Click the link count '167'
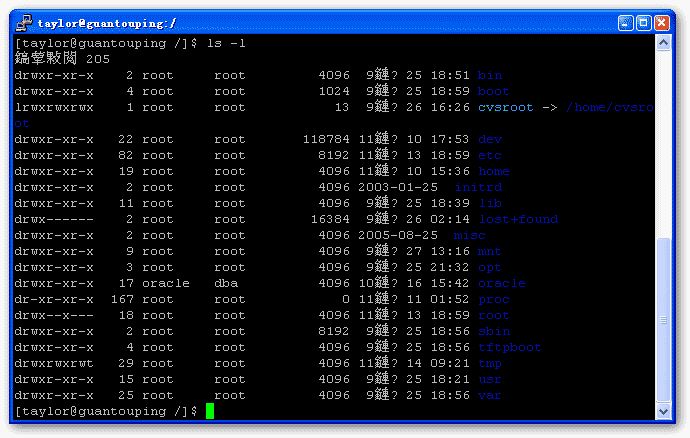Screen dimensions: 690x438 pyautogui.click(x=122, y=300)
